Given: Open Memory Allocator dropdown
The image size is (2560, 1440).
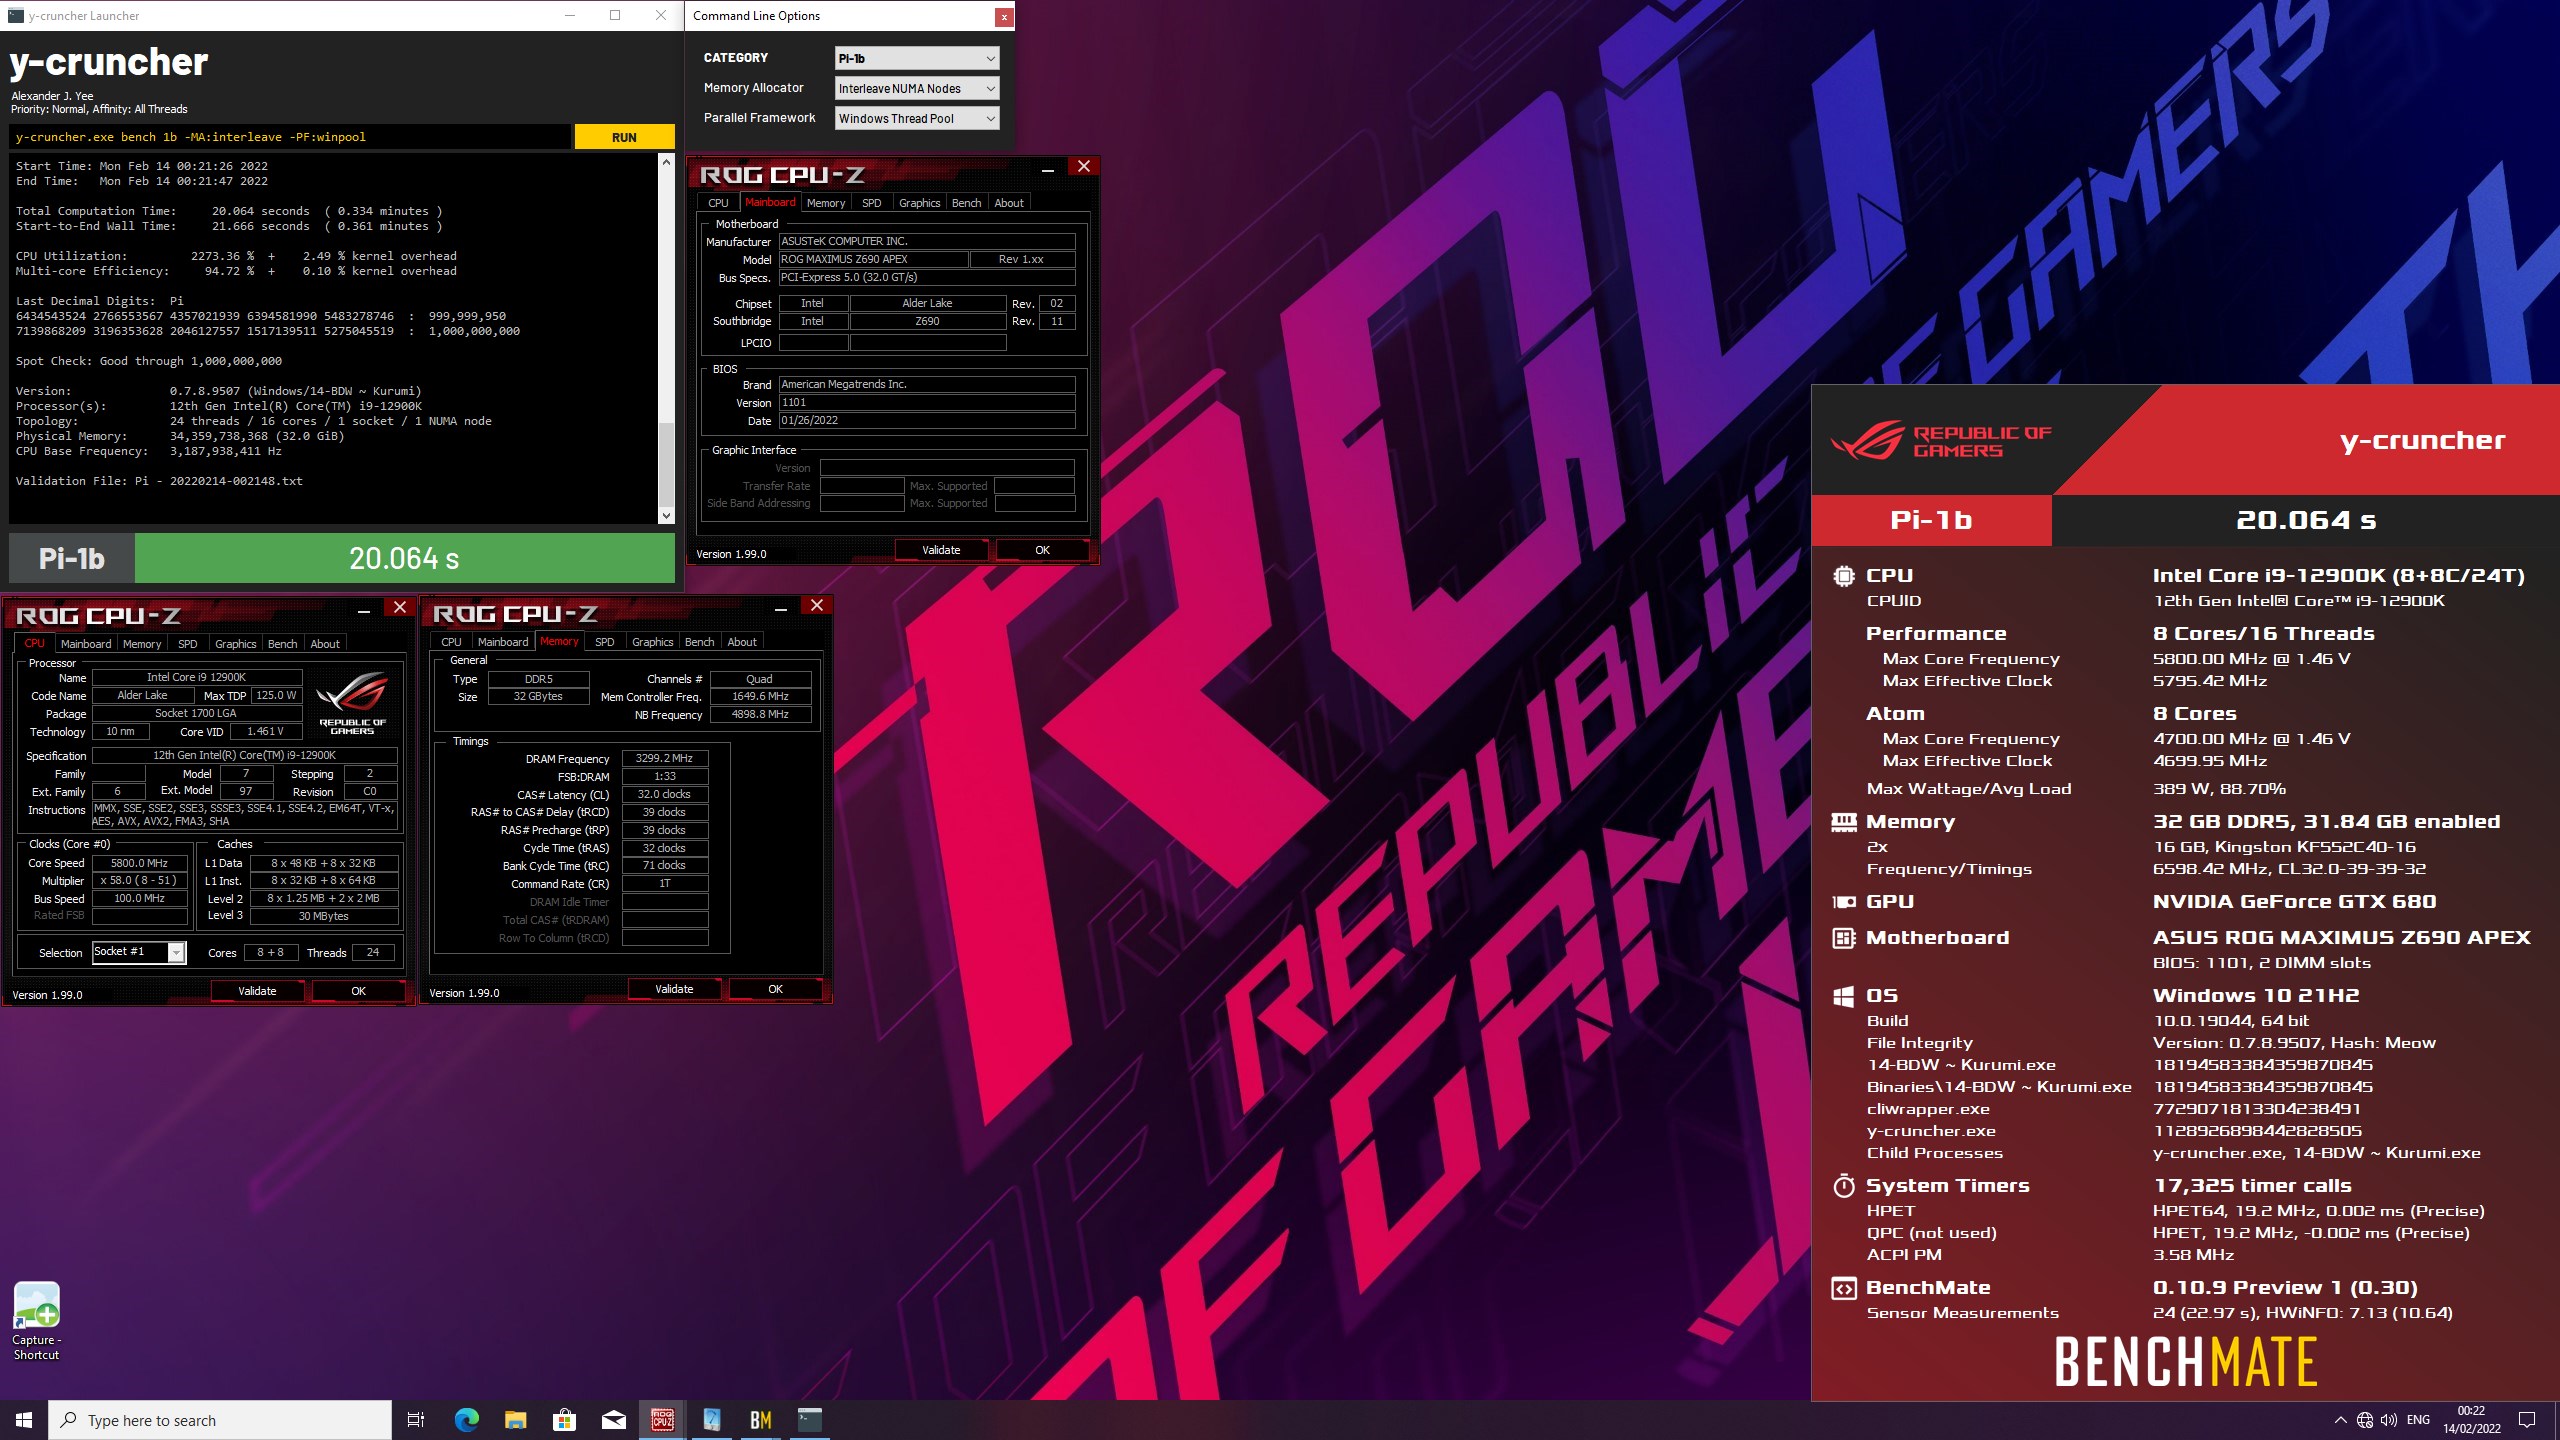Looking at the screenshot, I should point(917,88).
